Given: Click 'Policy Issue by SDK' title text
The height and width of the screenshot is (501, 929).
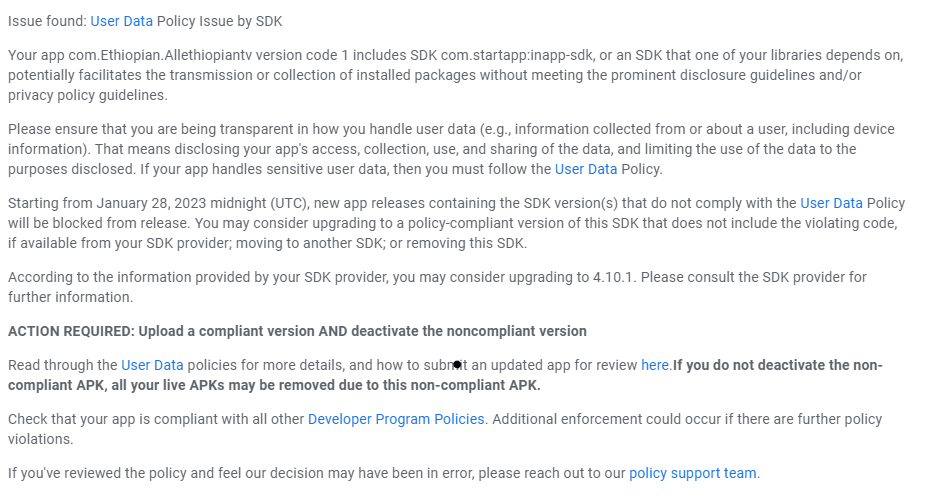Looking at the screenshot, I should pyautogui.click(x=219, y=21).
